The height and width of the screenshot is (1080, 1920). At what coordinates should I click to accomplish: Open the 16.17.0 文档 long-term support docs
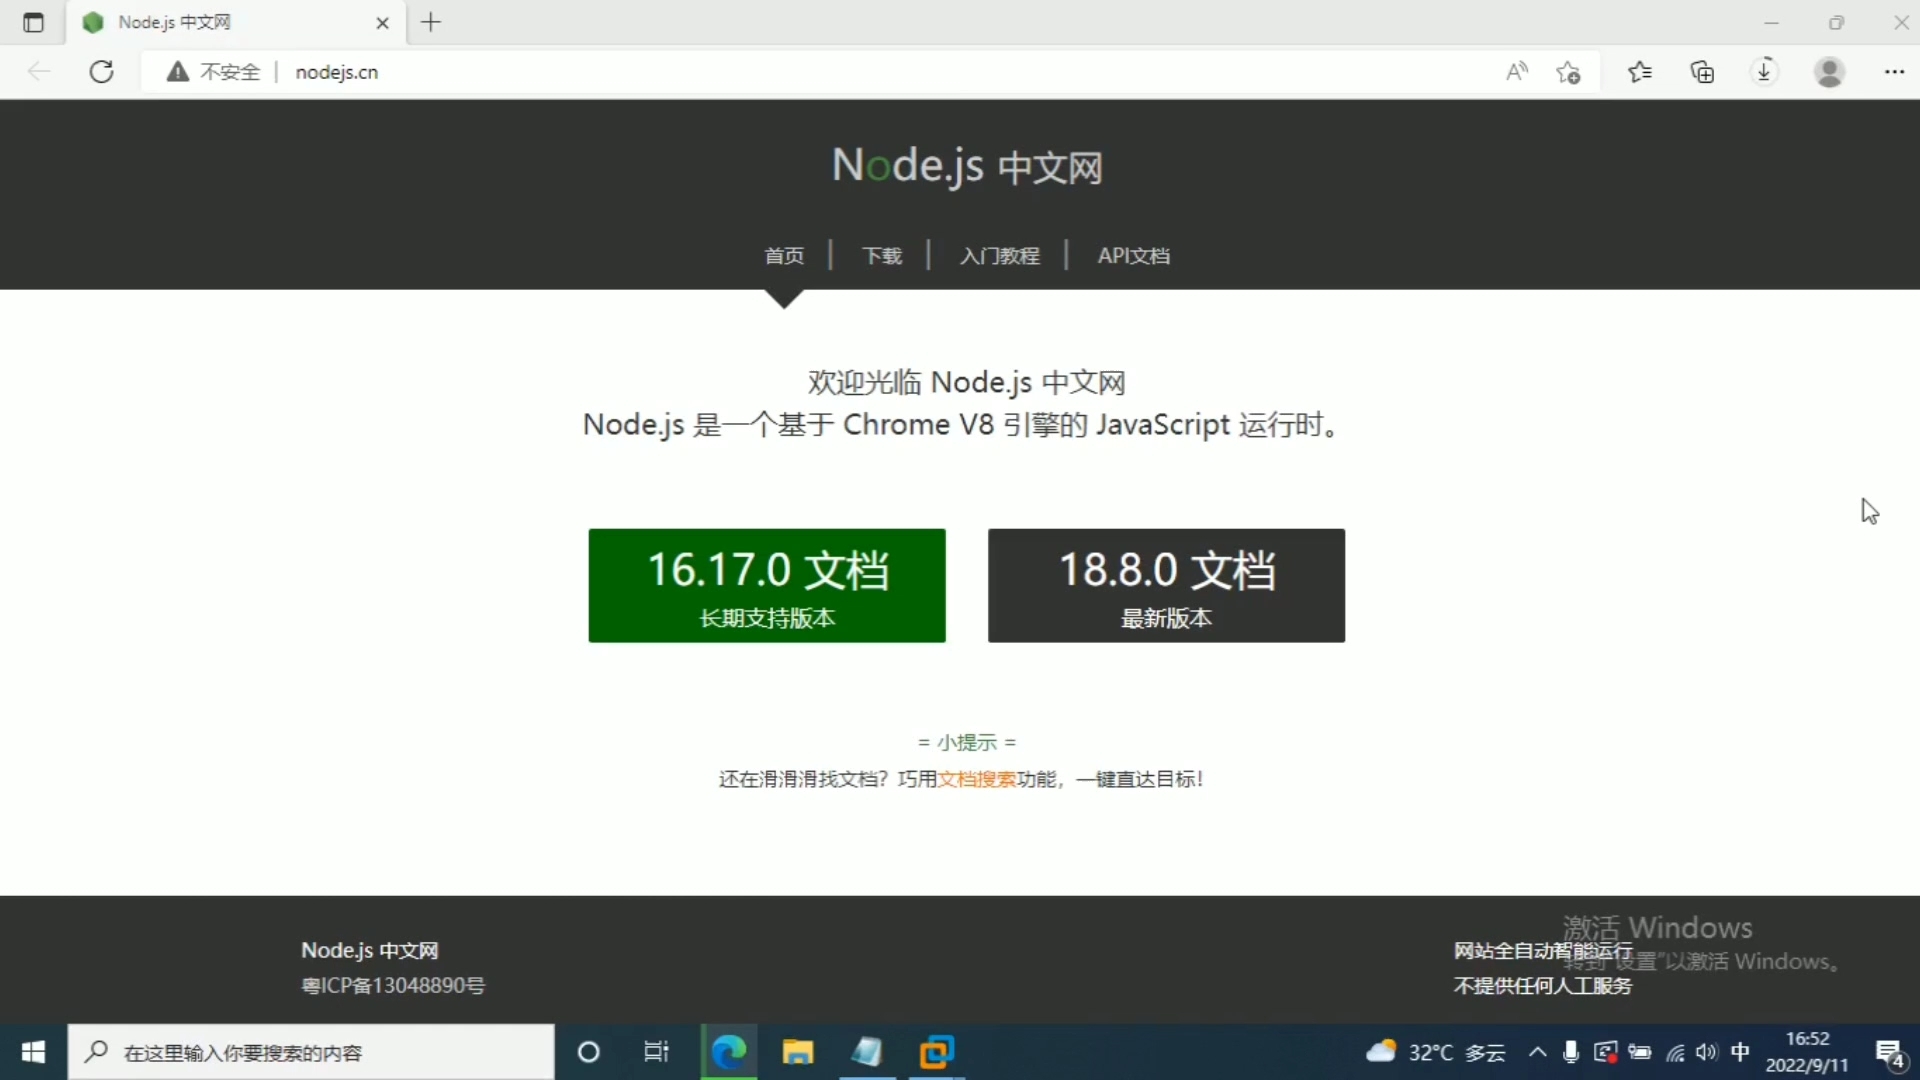point(767,585)
